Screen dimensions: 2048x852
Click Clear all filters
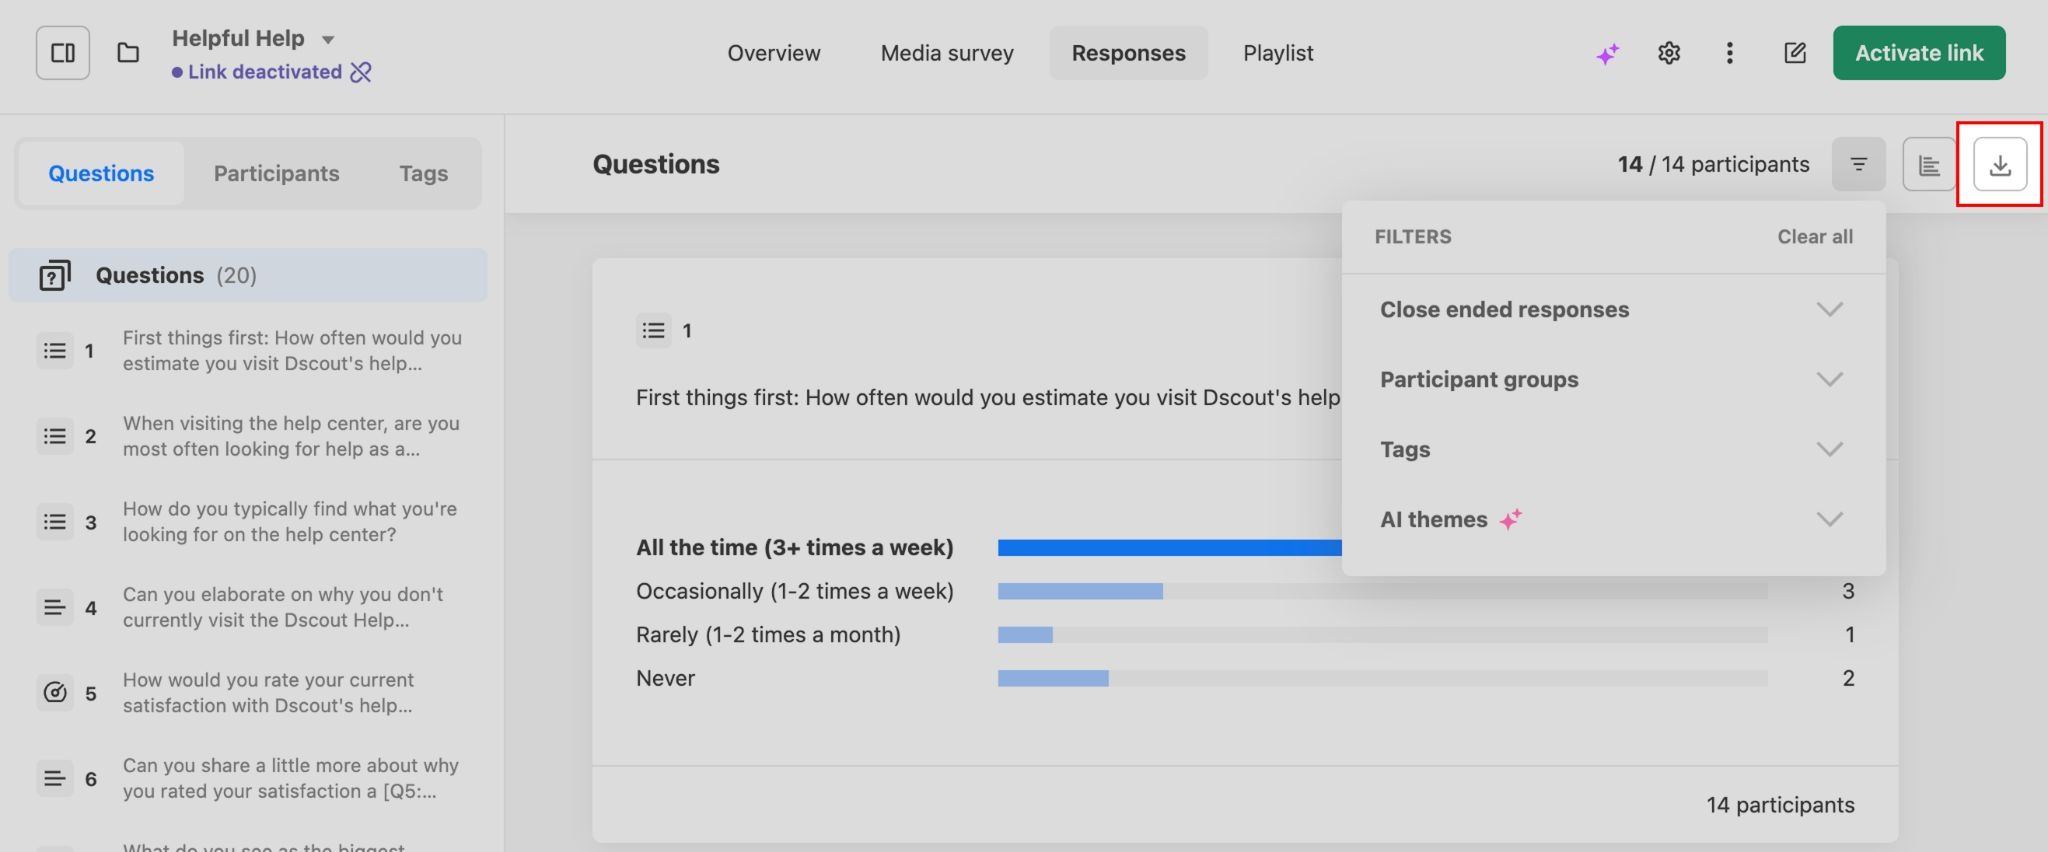coord(1814,237)
